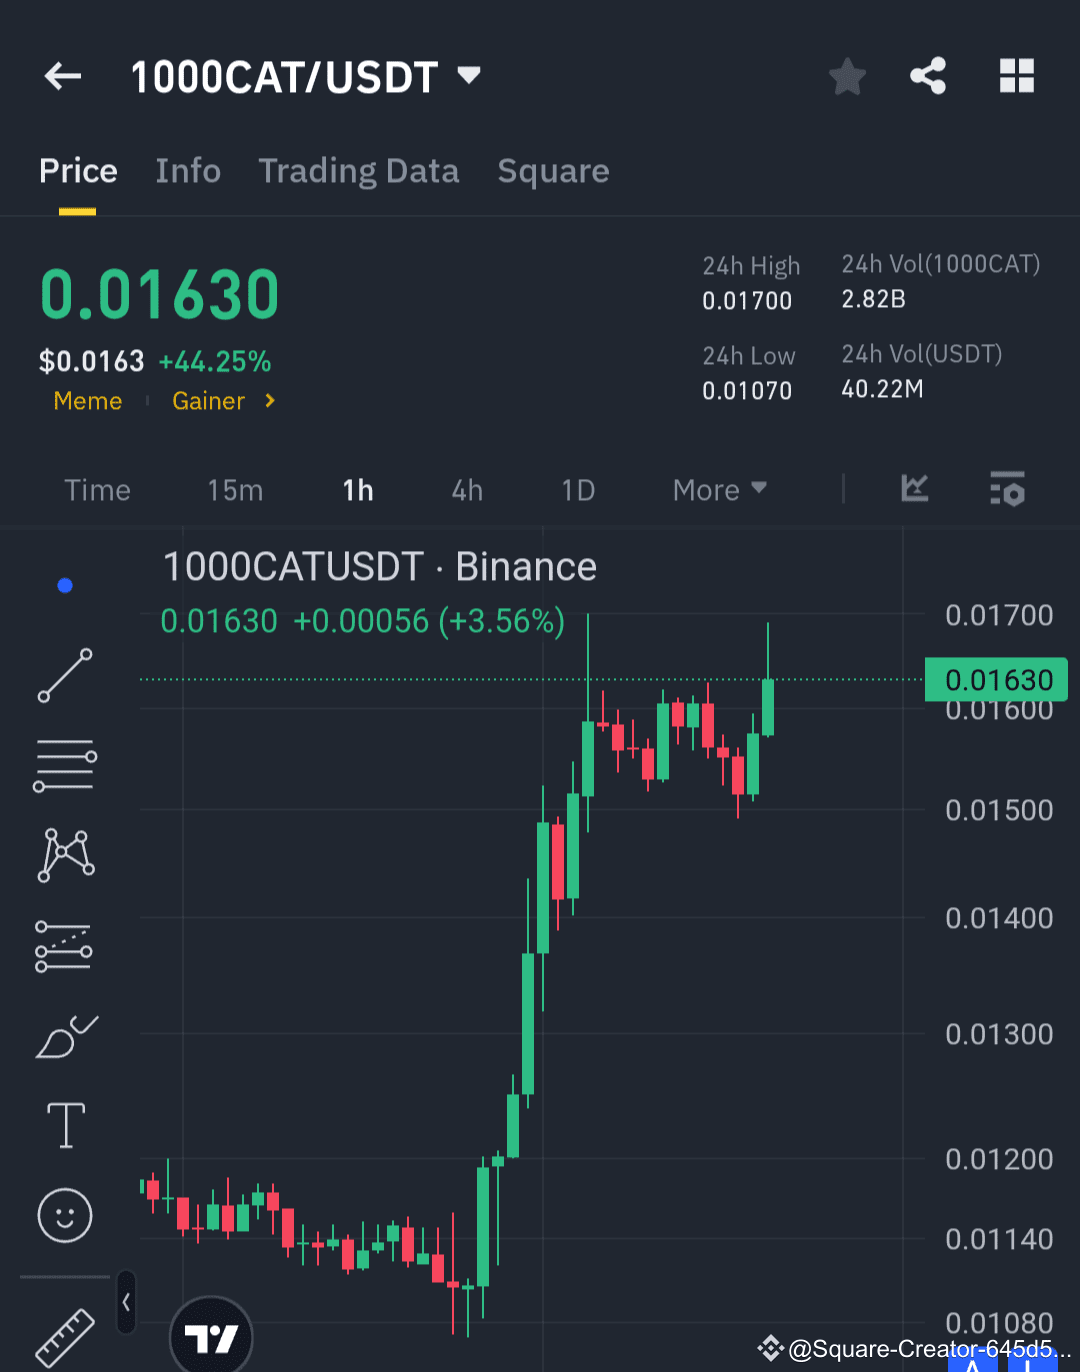Open chart display settings
The height and width of the screenshot is (1372, 1080).
coord(1007,489)
